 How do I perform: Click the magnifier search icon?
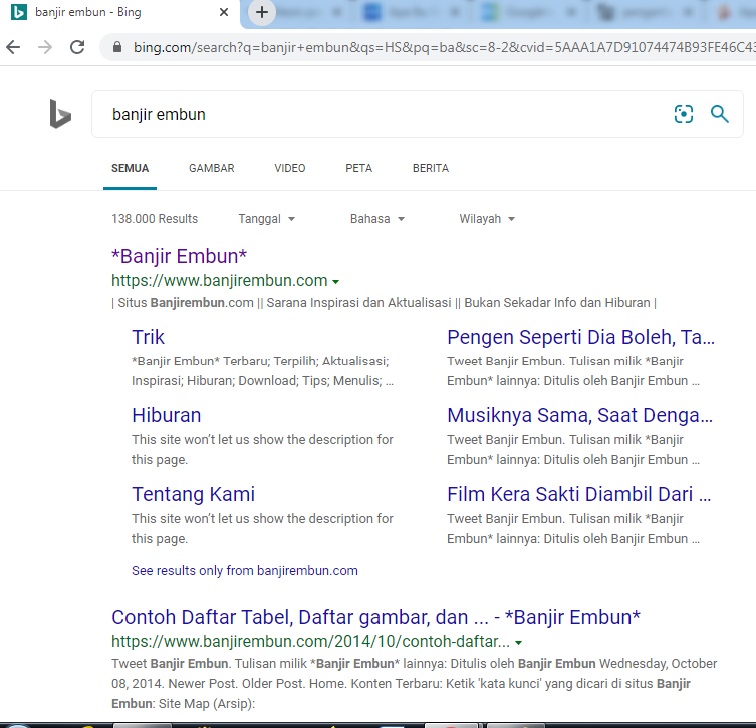click(x=719, y=114)
